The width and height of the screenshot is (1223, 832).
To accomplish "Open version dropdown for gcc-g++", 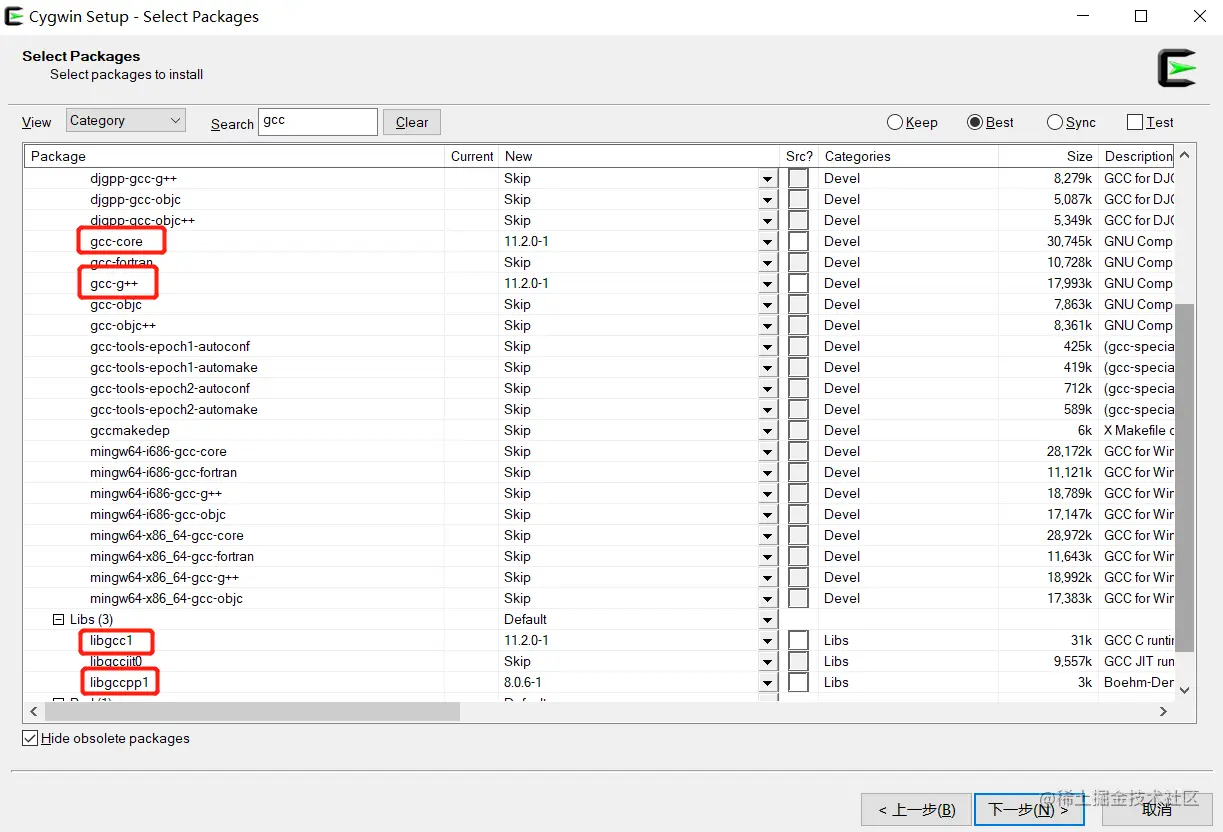I will pyautogui.click(x=768, y=284).
